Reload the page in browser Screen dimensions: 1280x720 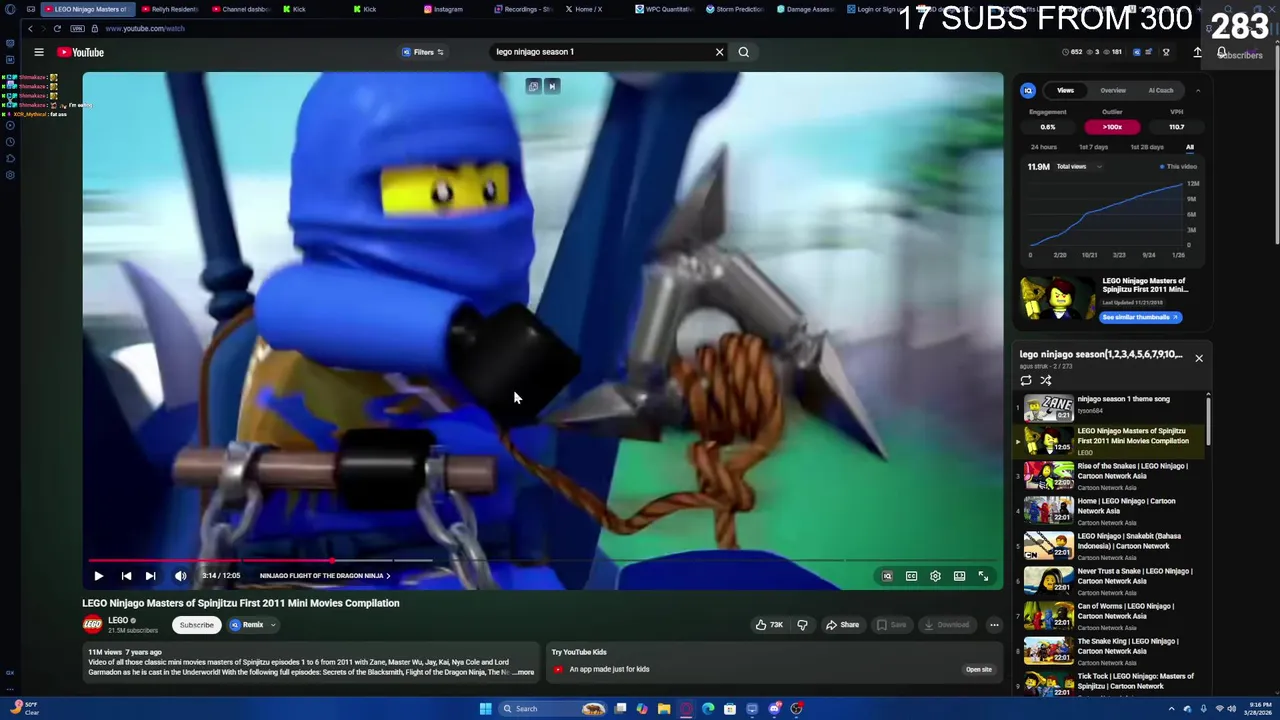tap(57, 29)
